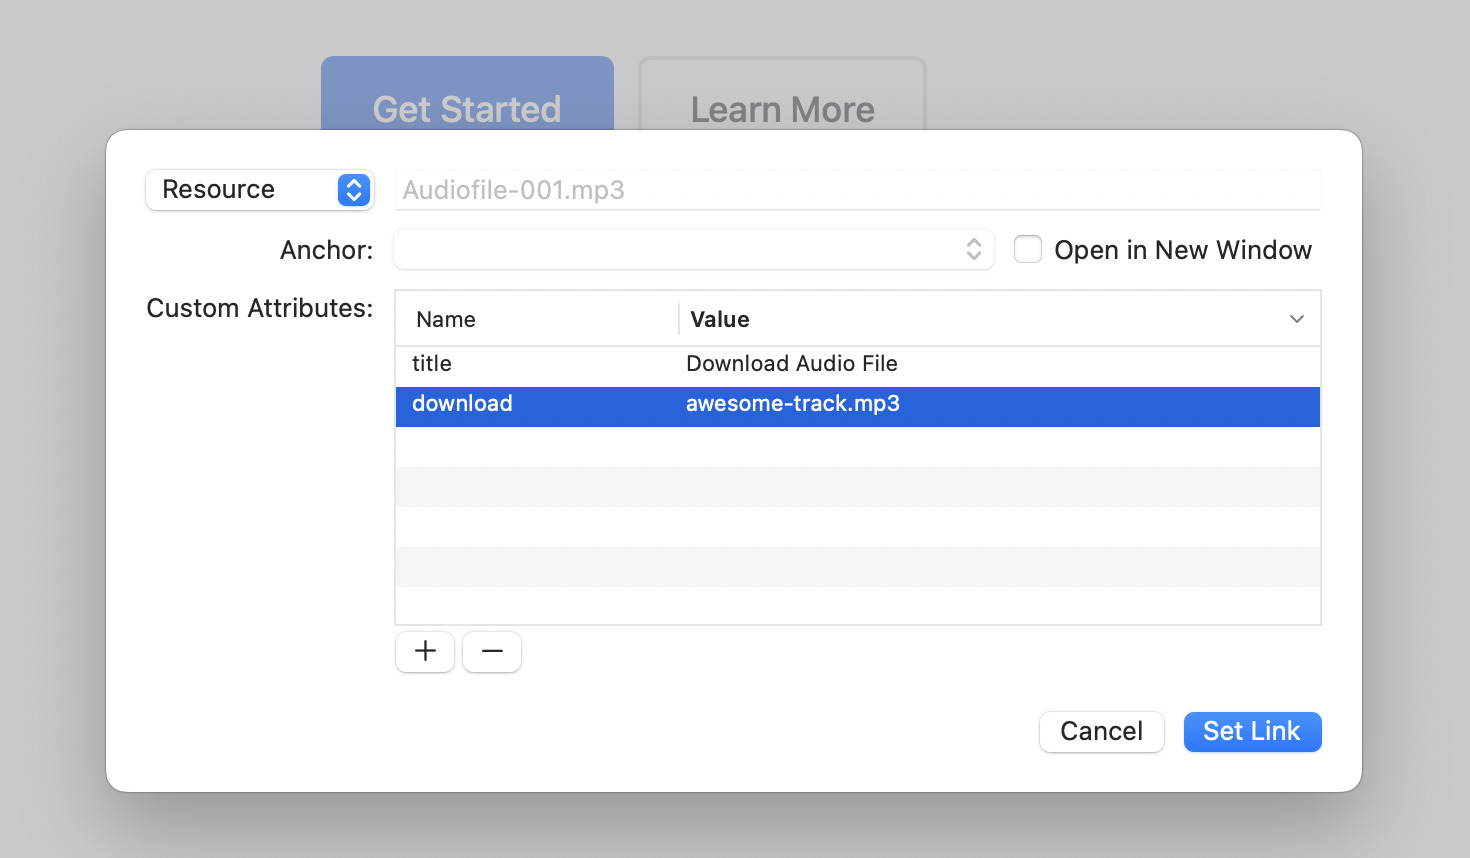1470x858 pixels.
Task: Click the minus icon to remove attribute
Action: click(x=492, y=651)
